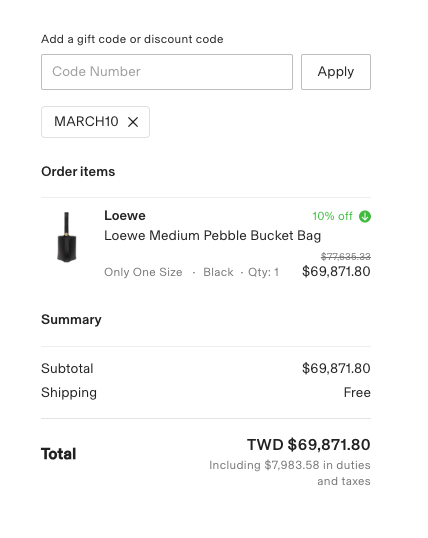Click the green down-arrow discount icon
The image size is (428, 538).
pos(365,217)
